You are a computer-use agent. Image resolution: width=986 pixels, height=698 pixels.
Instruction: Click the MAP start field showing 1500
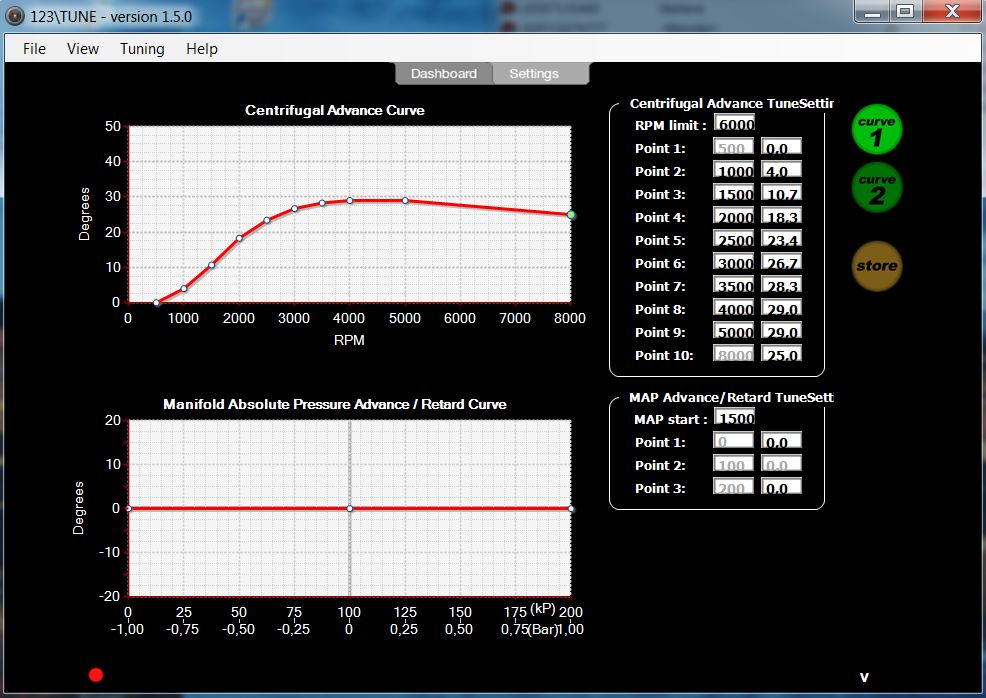tap(734, 419)
